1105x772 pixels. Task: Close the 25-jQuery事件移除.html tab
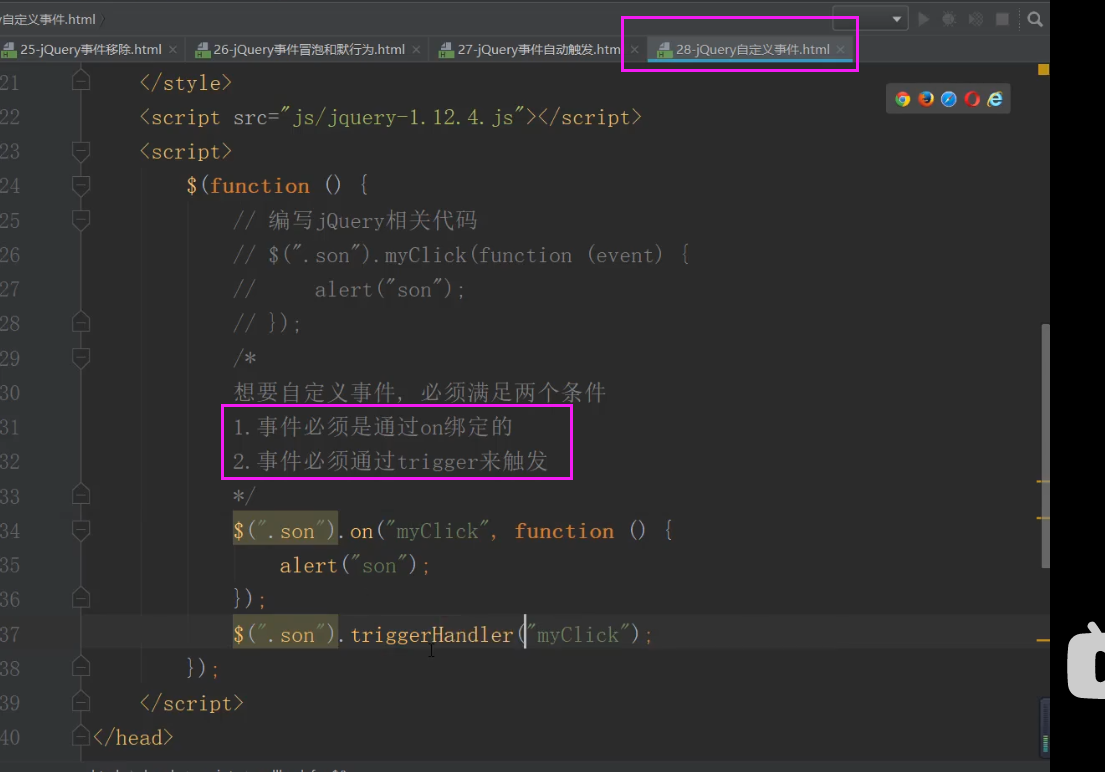tap(173, 49)
